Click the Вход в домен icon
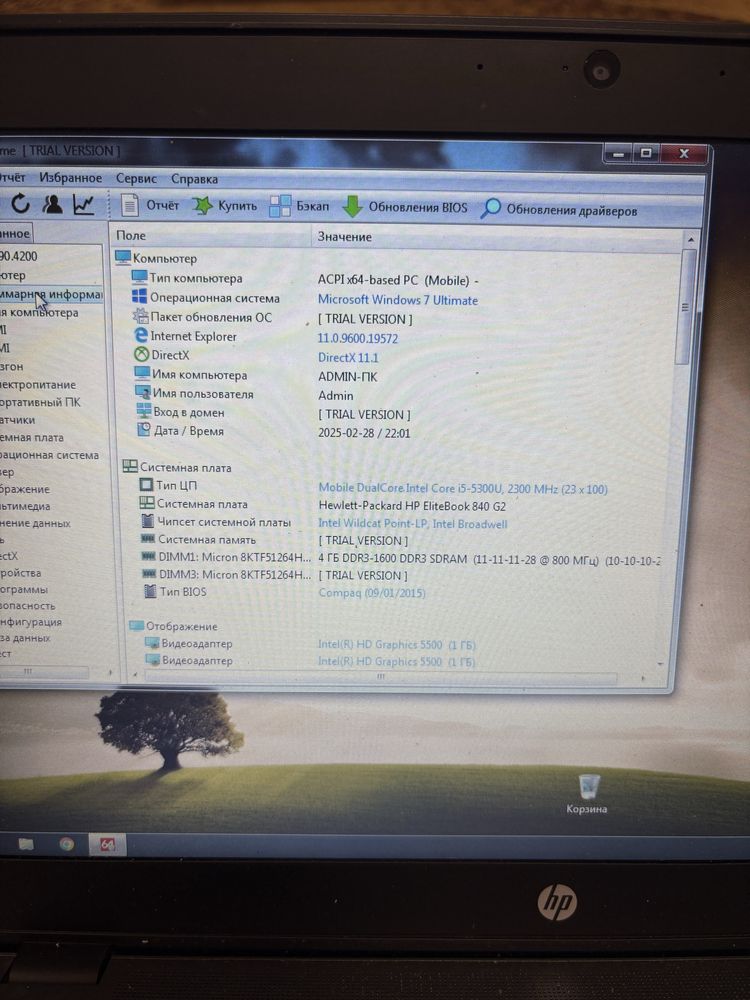Screen dimensions: 750x1000 coord(144,411)
